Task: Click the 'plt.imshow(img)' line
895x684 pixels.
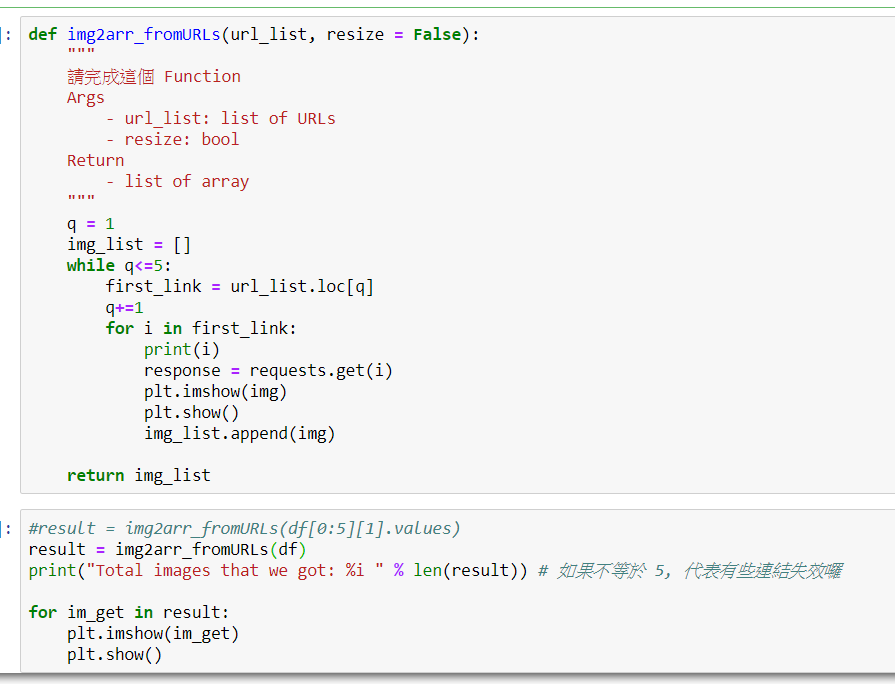Action: pos(215,392)
